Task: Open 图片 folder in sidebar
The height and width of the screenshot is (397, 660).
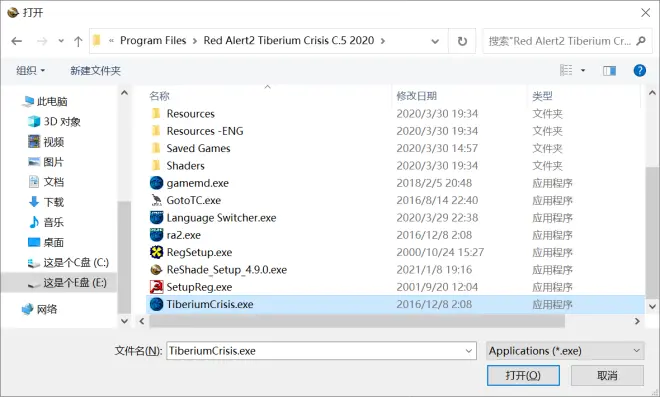Action: [x=46, y=162]
